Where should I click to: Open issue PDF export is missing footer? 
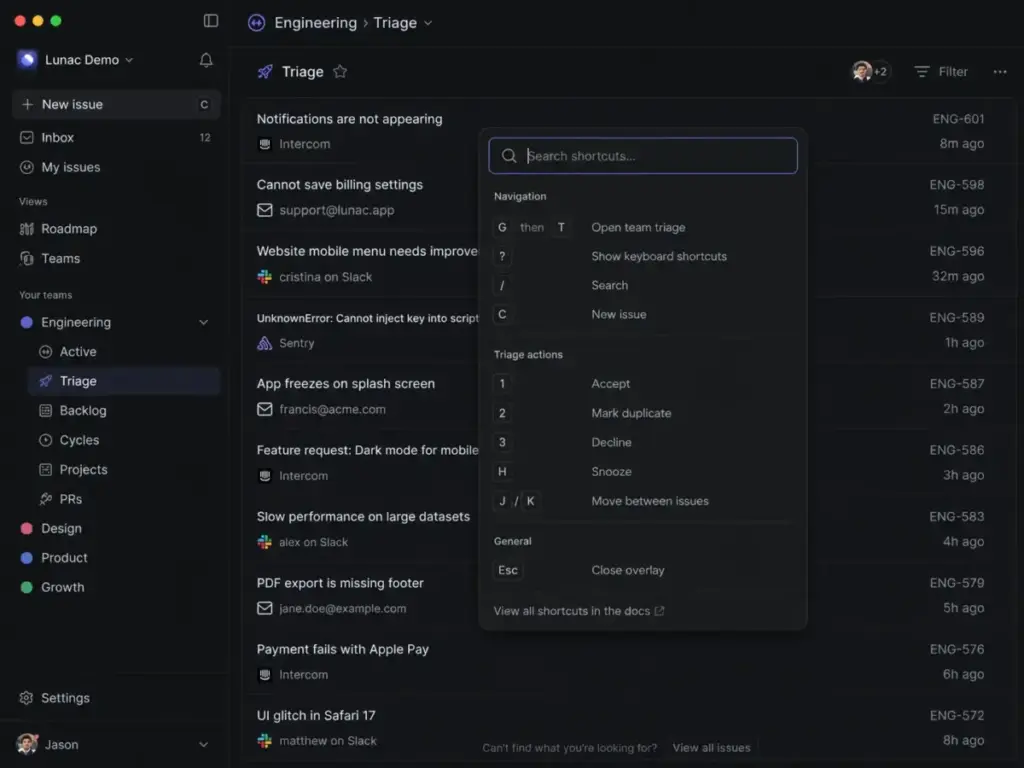coord(340,583)
